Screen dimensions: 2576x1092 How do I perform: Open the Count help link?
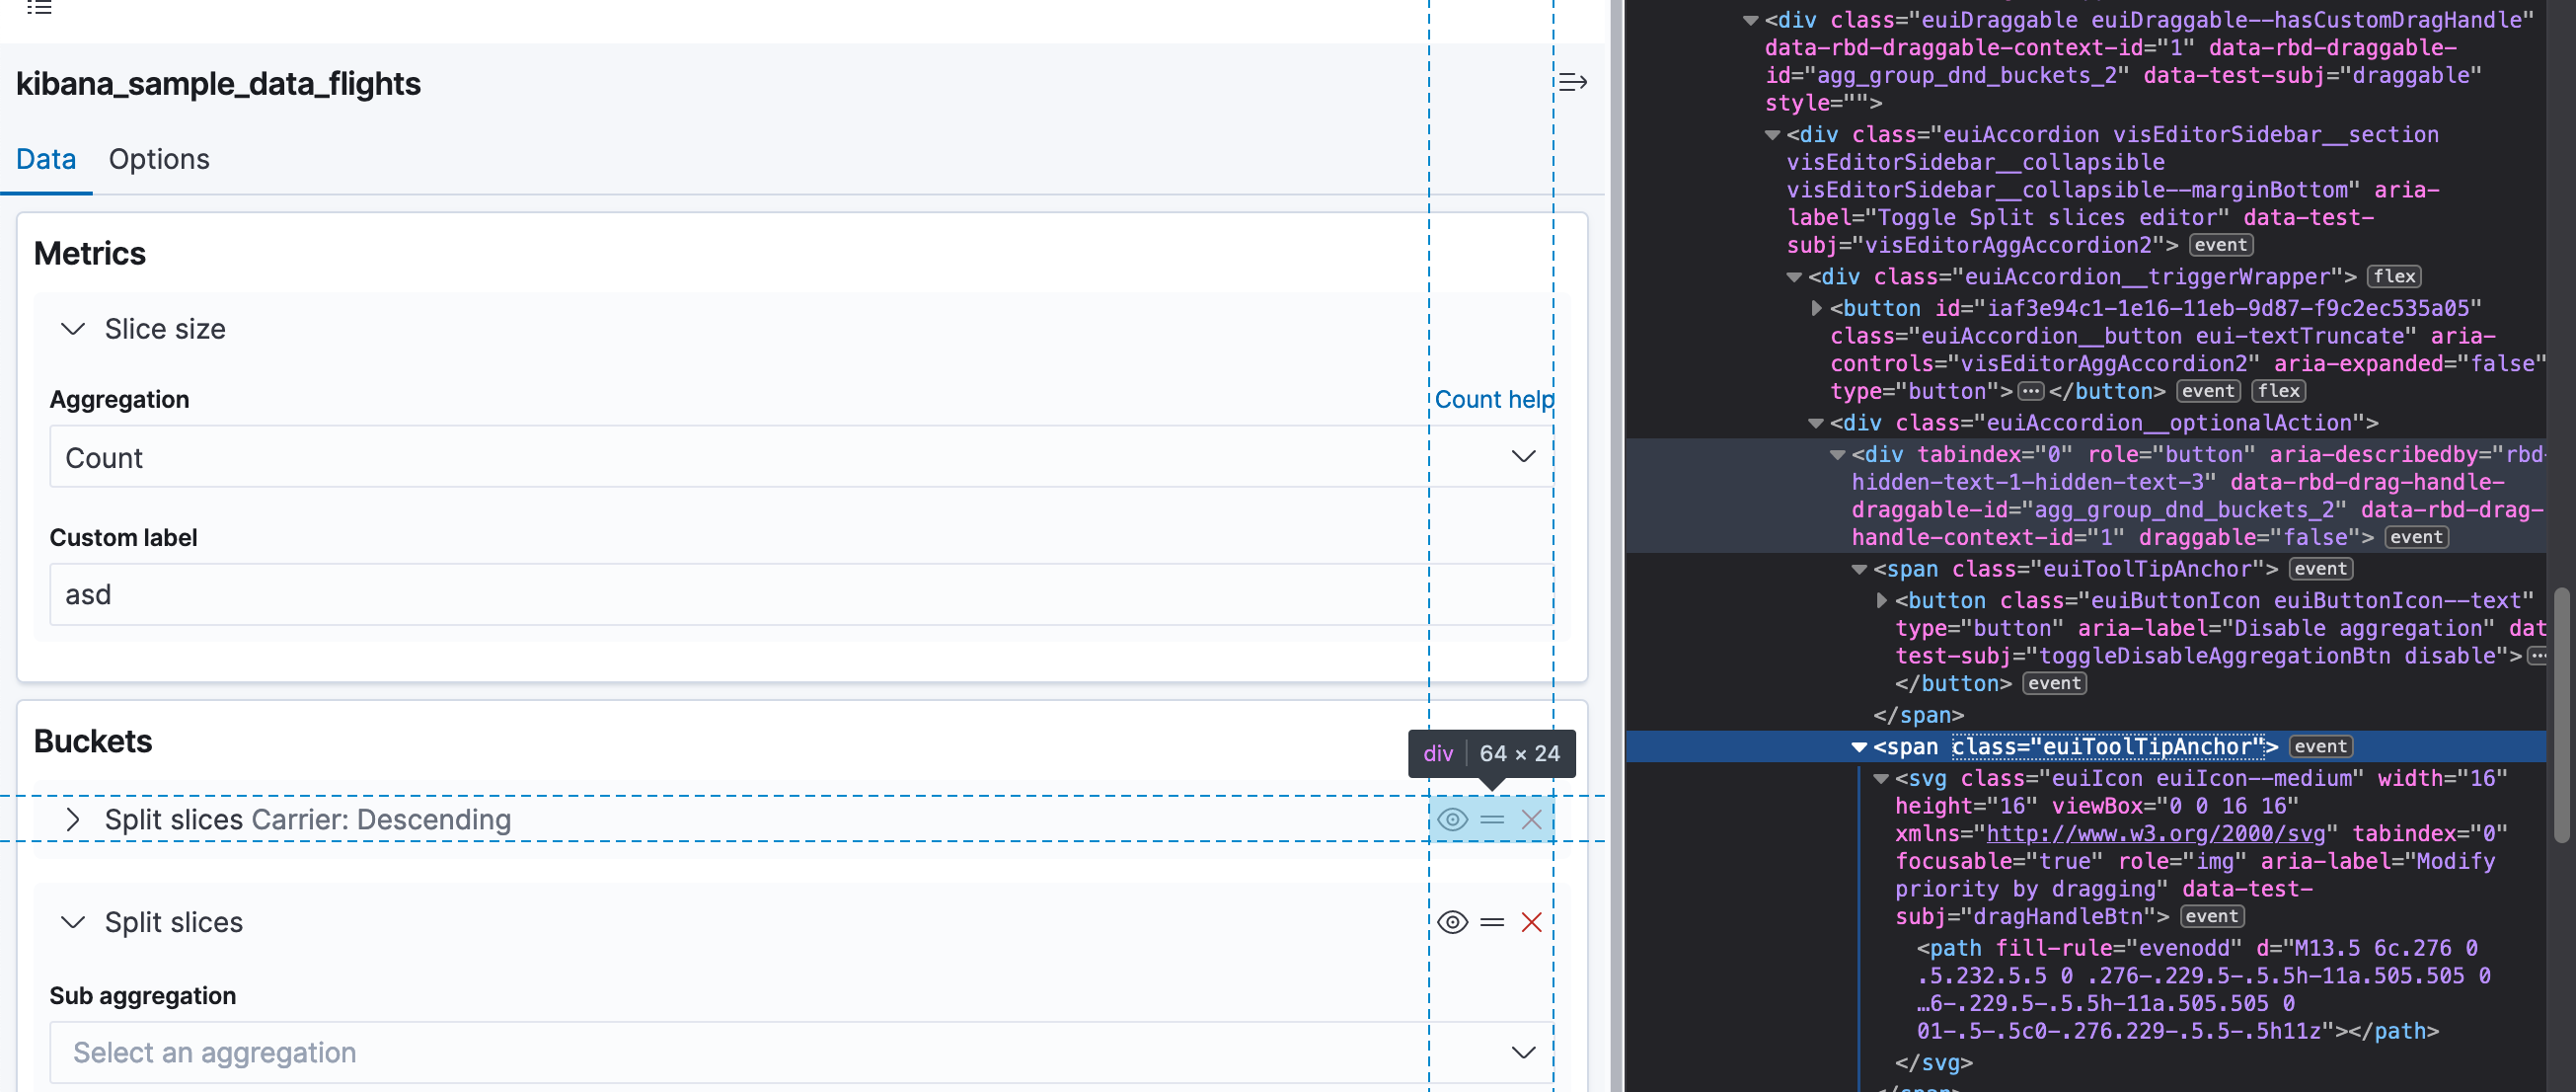pyautogui.click(x=1494, y=399)
